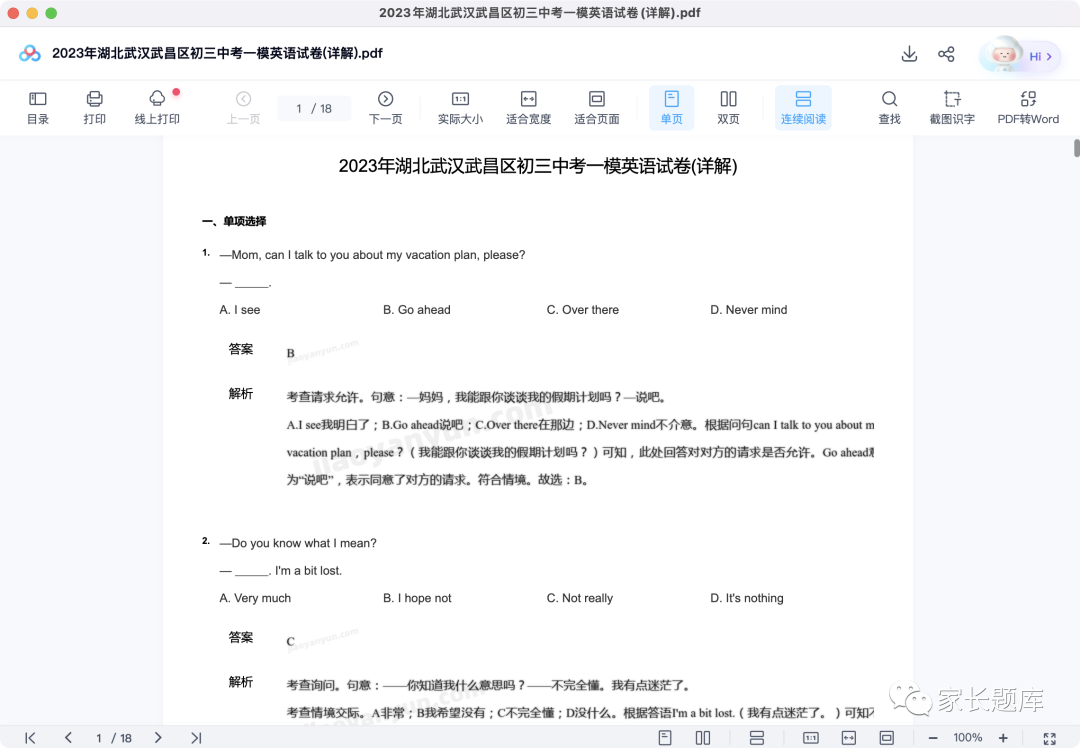Click the Baidu Netdisk logo icon
The width and height of the screenshot is (1080, 748).
point(30,53)
